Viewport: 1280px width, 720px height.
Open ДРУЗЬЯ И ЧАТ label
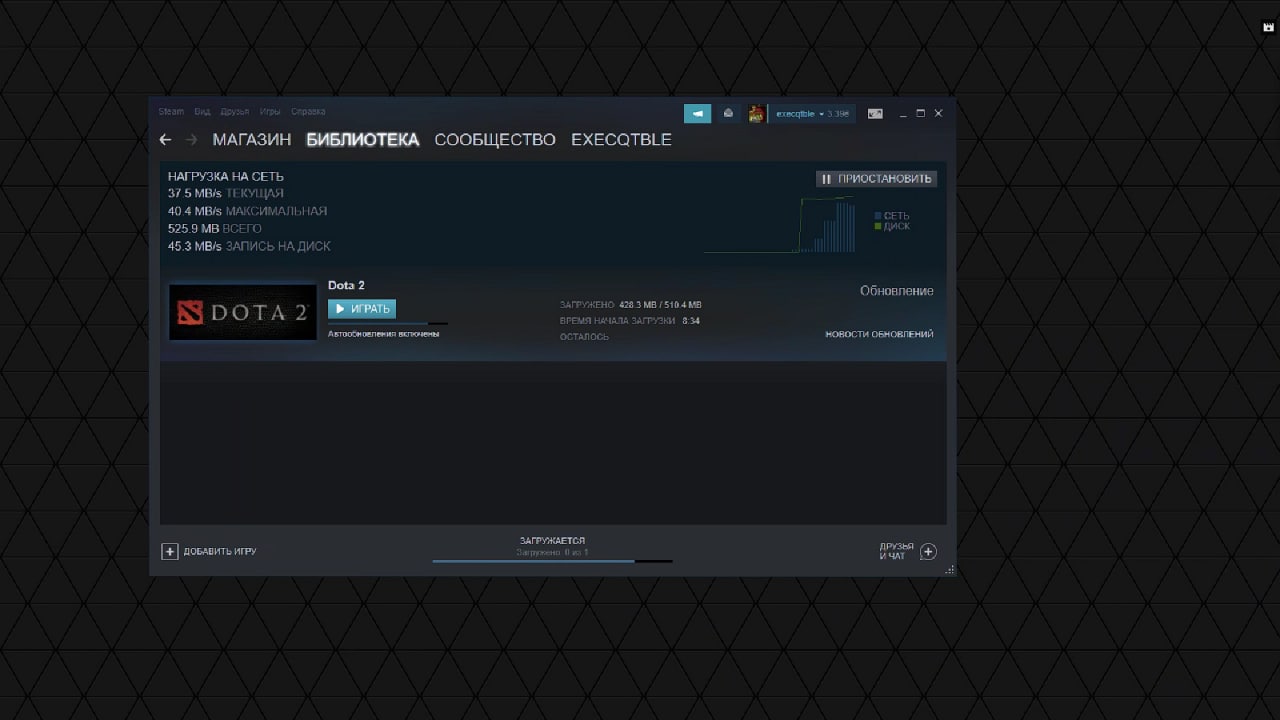coord(897,551)
